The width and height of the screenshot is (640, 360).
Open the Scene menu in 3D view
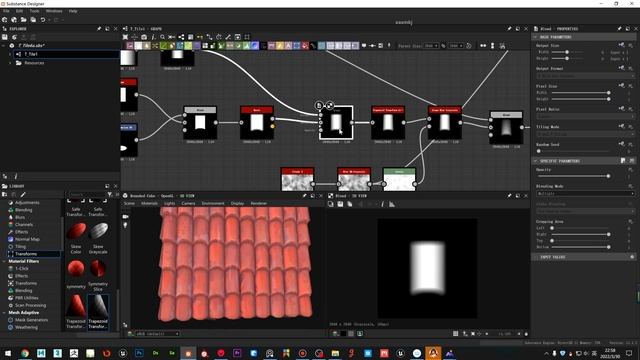[129, 203]
